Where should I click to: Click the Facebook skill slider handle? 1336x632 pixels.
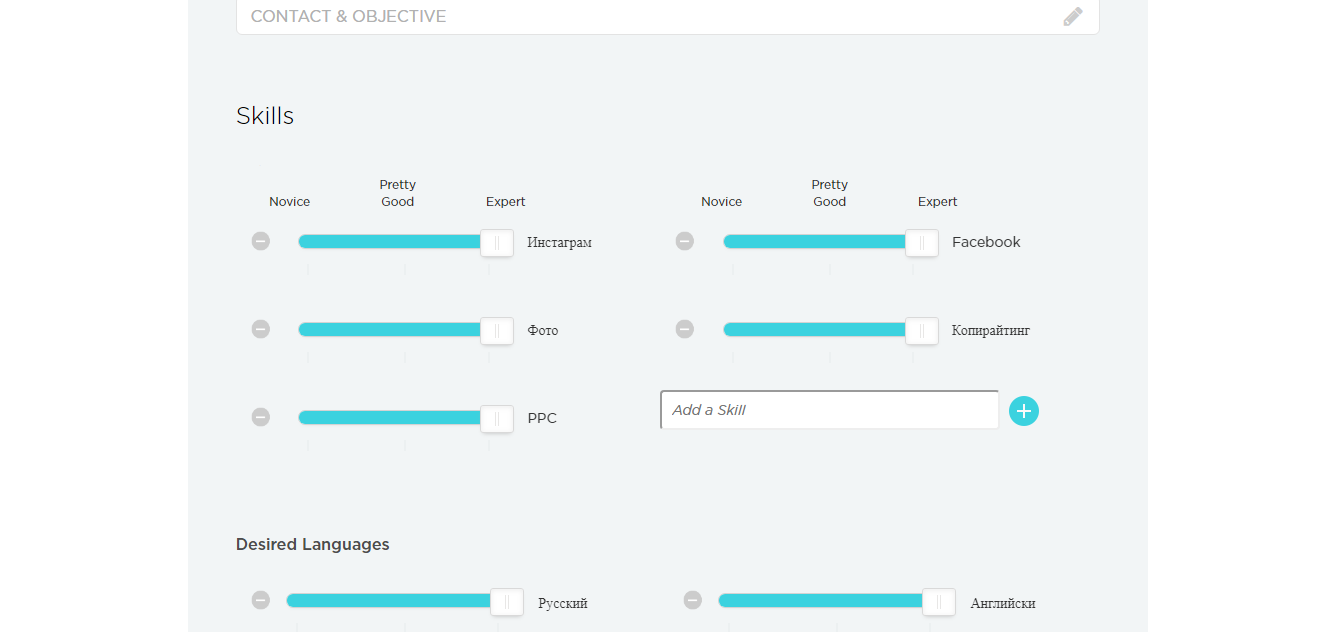pos(922,243)
